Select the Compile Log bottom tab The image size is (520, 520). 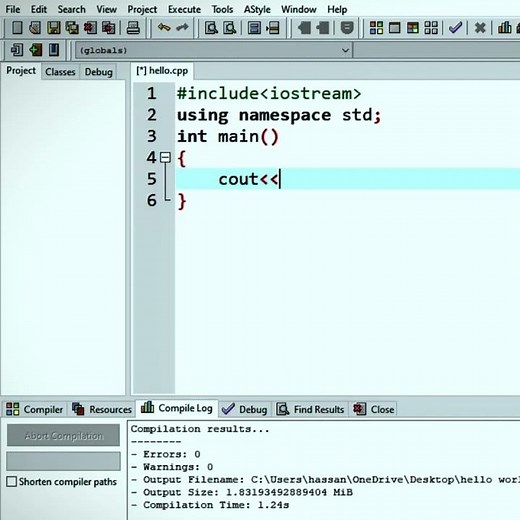tap(177, 408)
